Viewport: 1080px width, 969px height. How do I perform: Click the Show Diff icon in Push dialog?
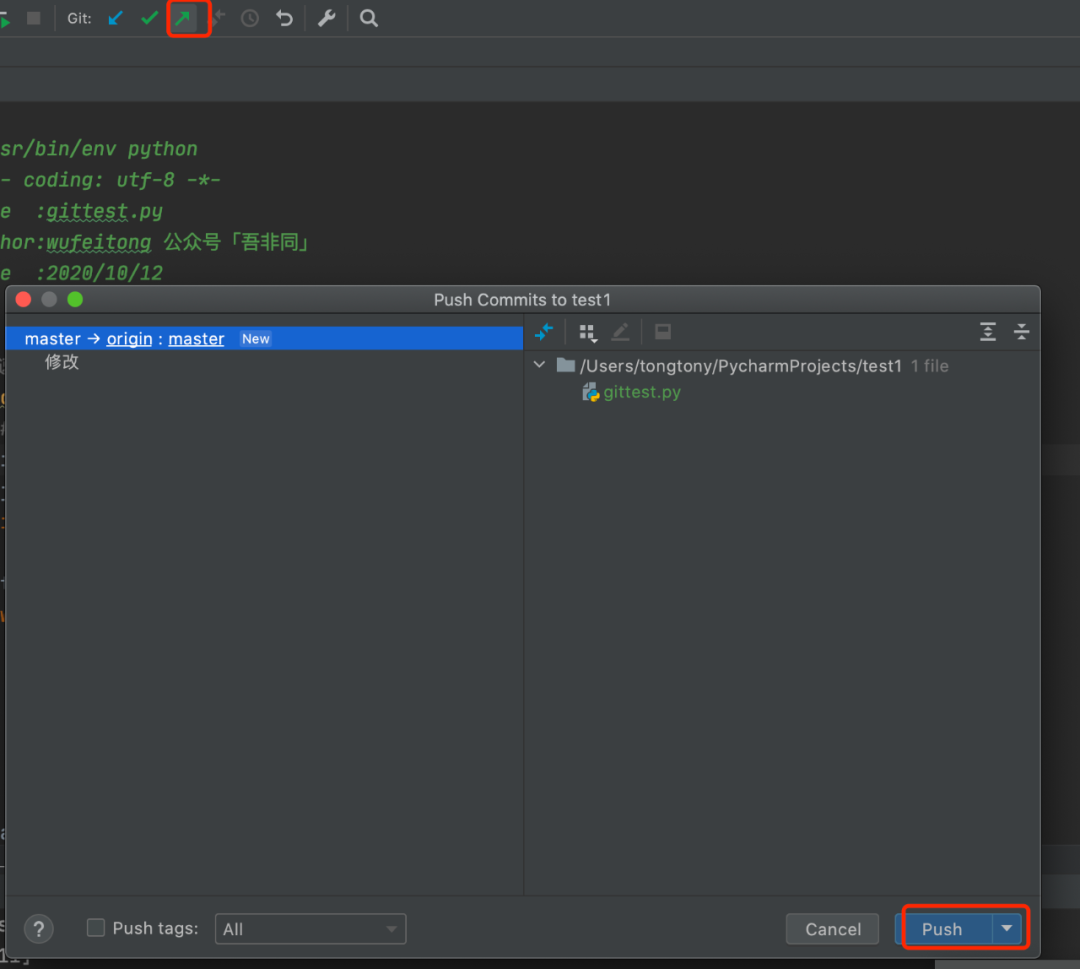click(x=544, y=332)
